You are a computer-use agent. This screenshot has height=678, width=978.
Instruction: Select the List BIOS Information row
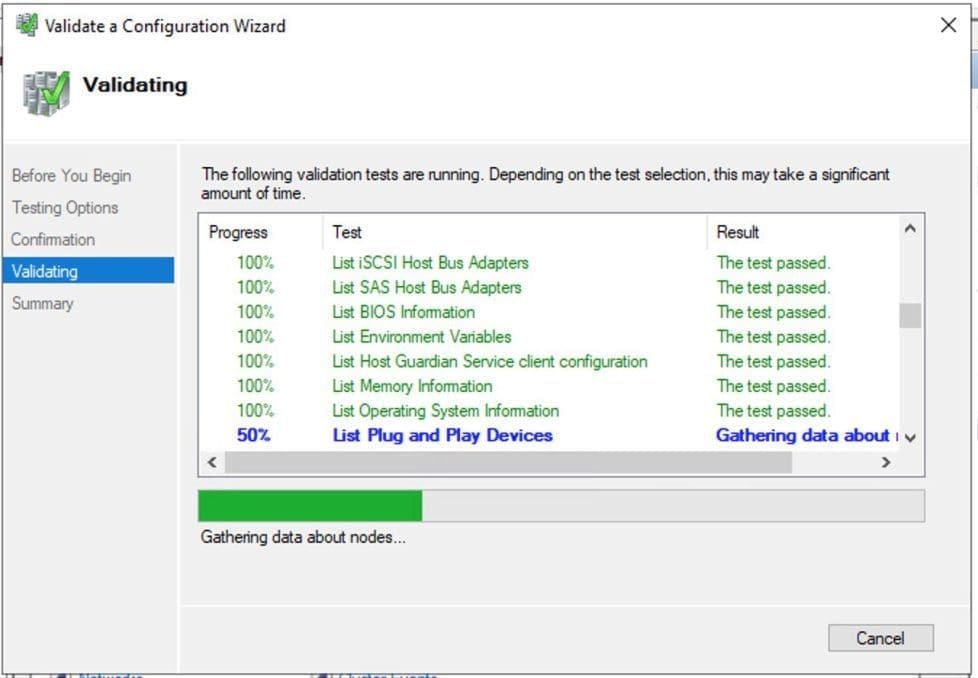click(x=403, y=312)
